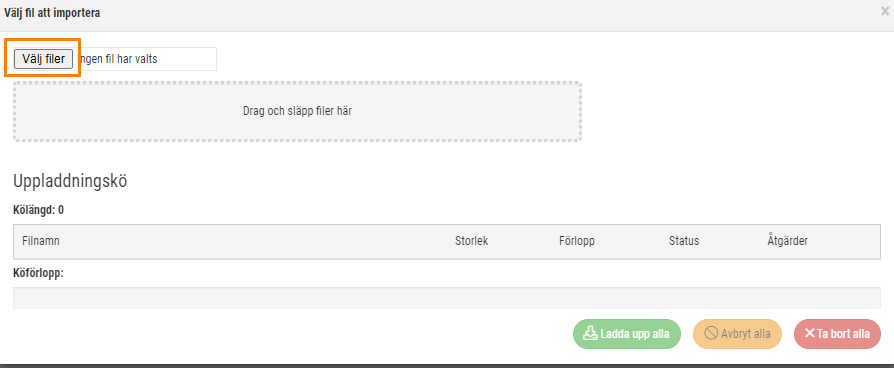
Task: Click the Filnamn column header
Action: [40, 241]
